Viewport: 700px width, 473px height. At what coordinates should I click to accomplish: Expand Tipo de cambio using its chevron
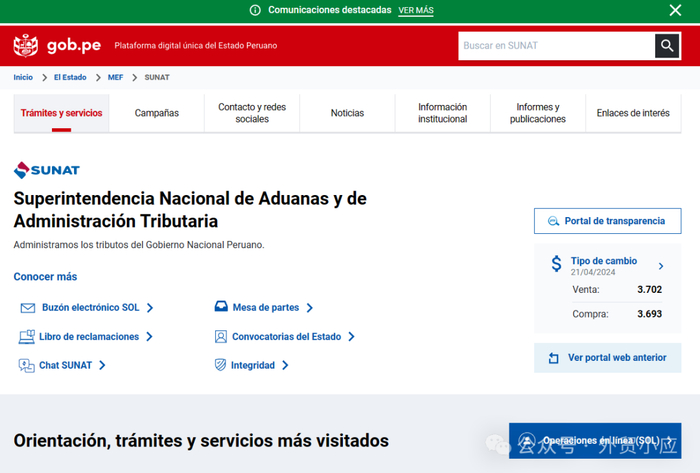[x=661, y=266]
